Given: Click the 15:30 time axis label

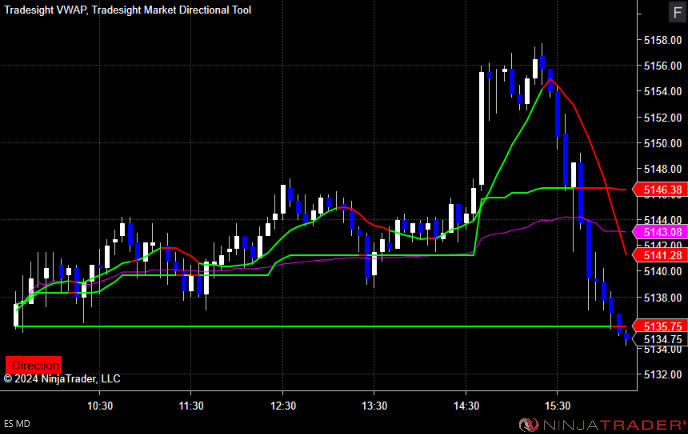Looking at the screenshot, I should [557, 406].
